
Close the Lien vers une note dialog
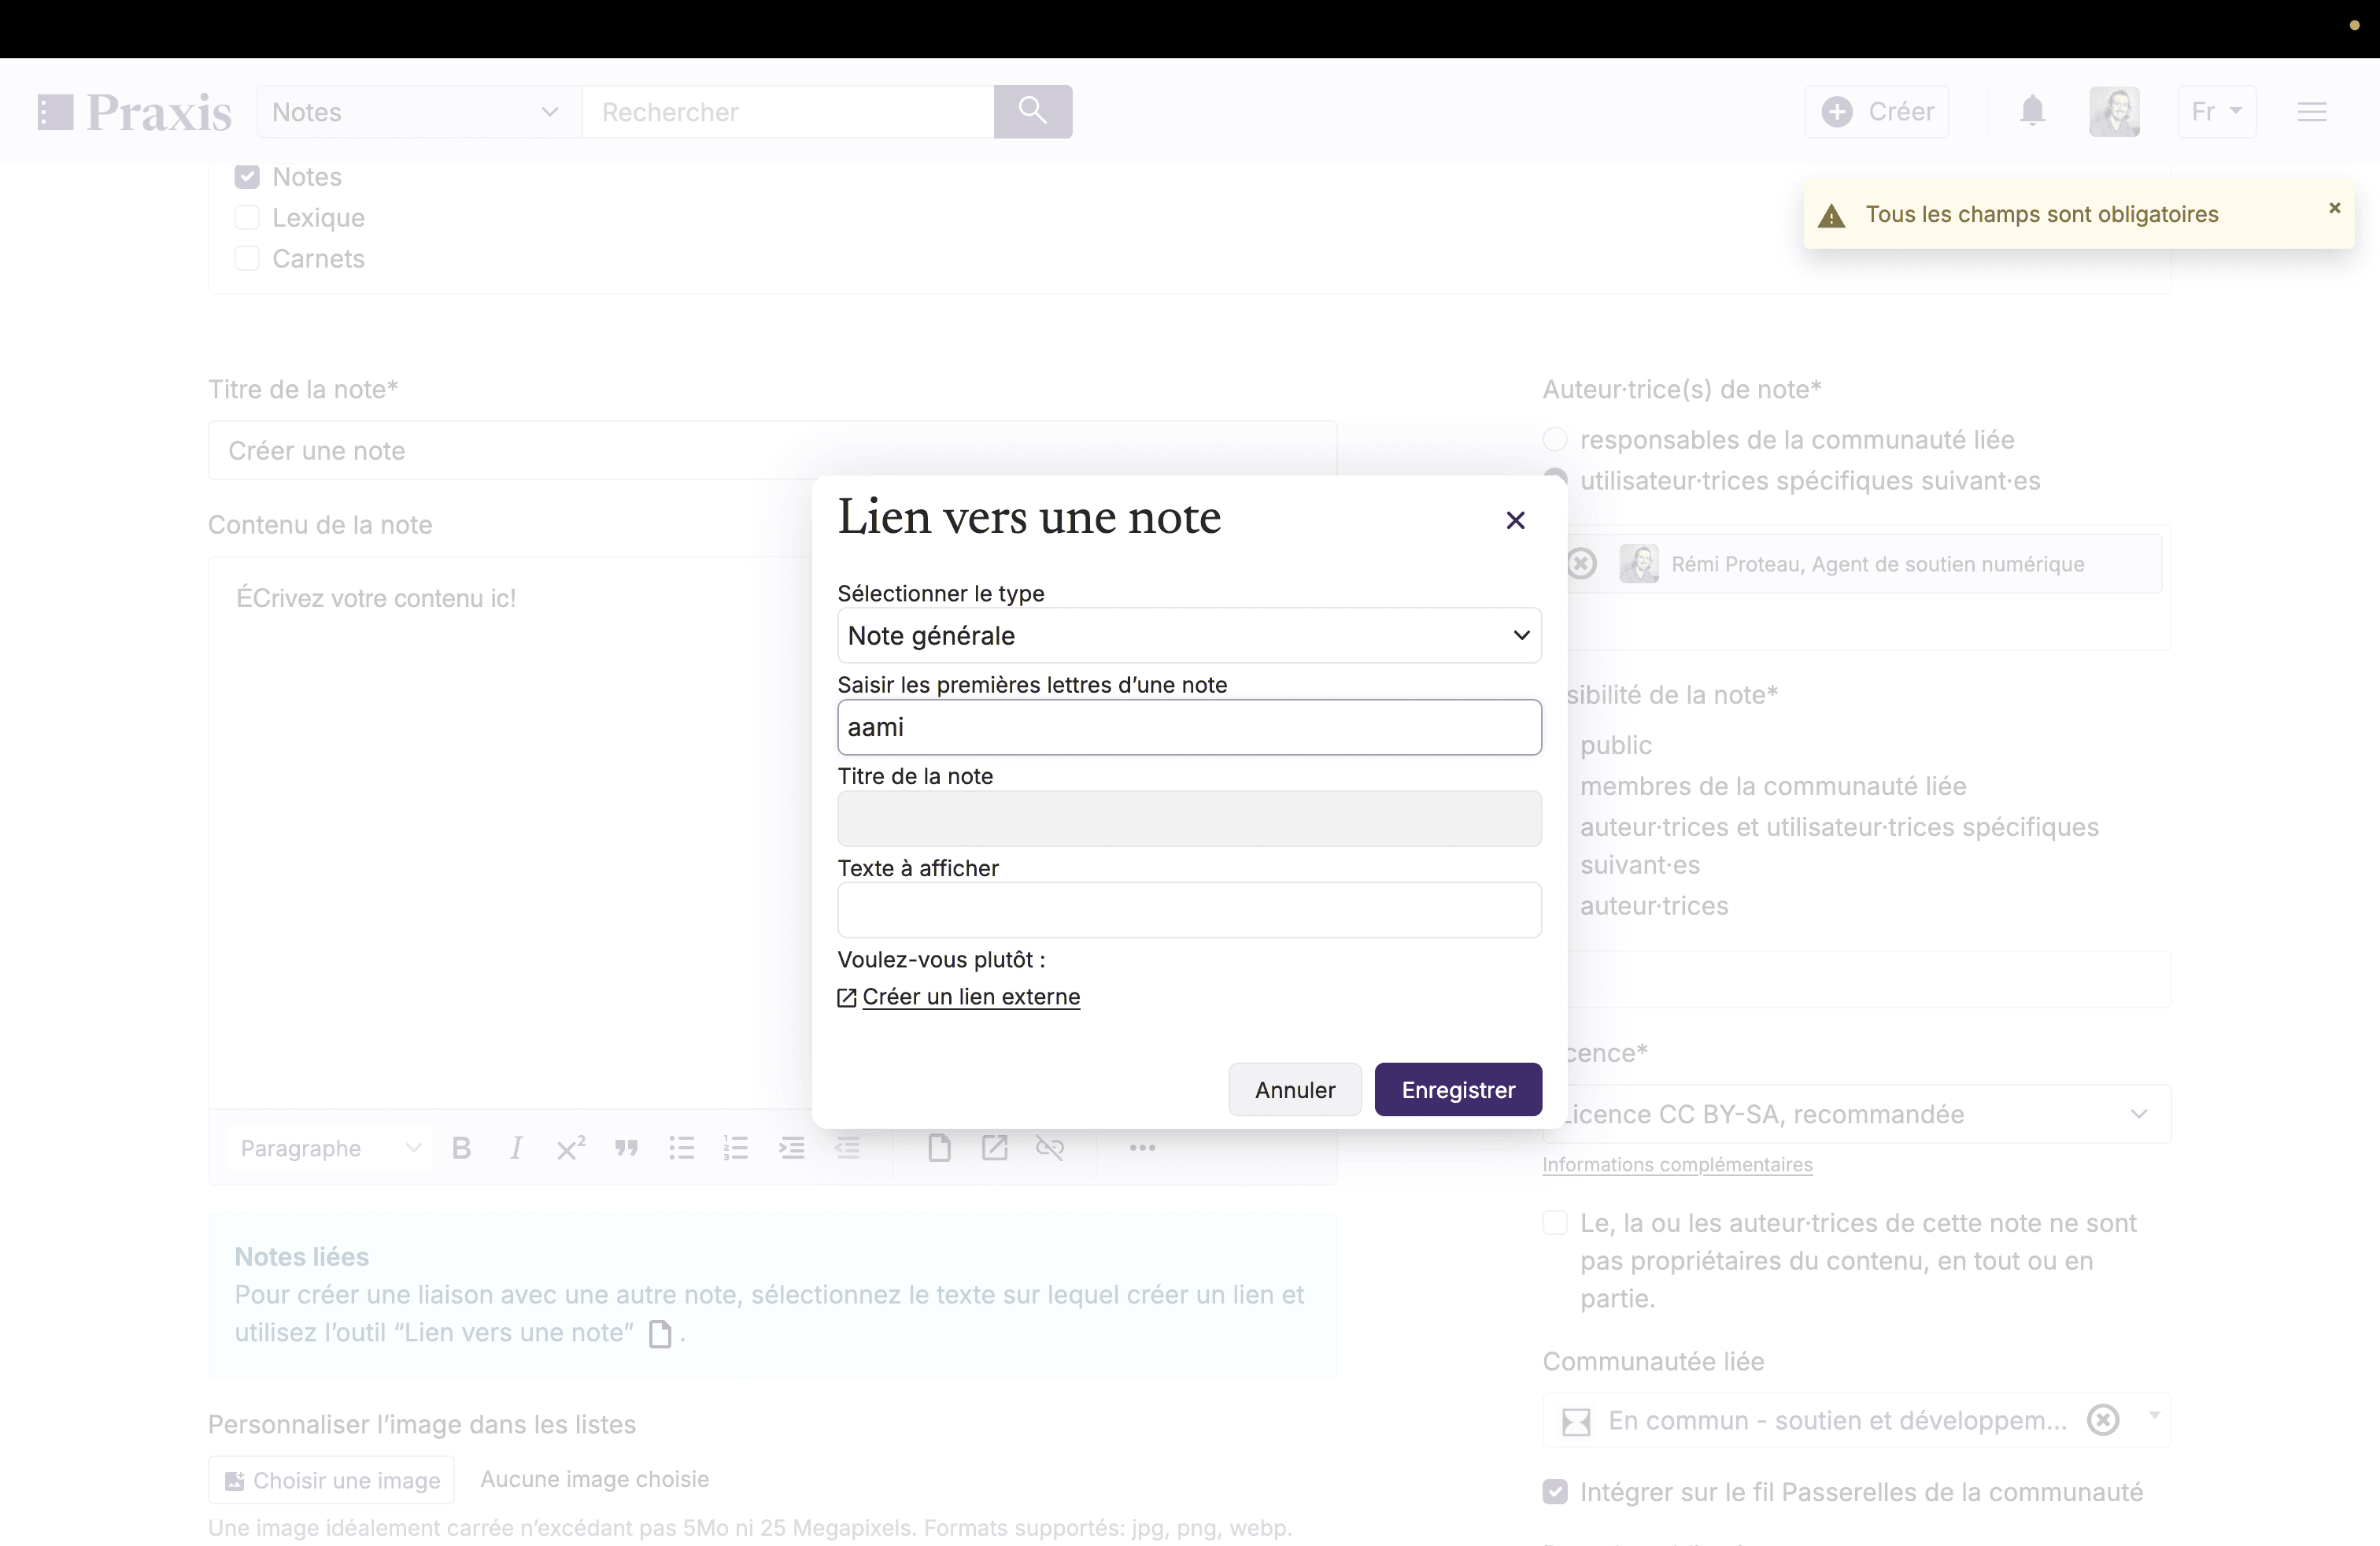1515,520
